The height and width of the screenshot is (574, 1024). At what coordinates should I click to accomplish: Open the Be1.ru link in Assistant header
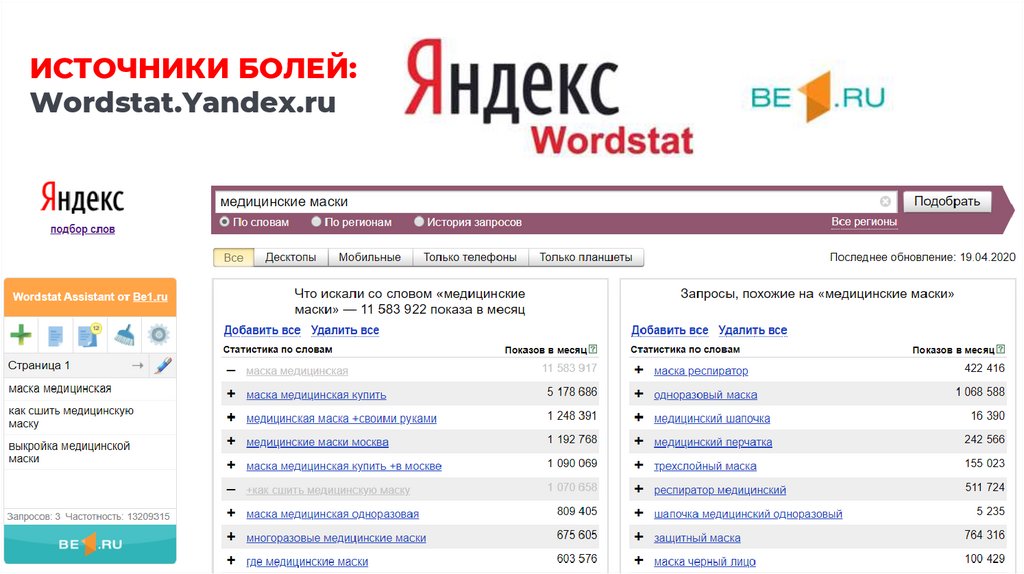coord(150,296)
